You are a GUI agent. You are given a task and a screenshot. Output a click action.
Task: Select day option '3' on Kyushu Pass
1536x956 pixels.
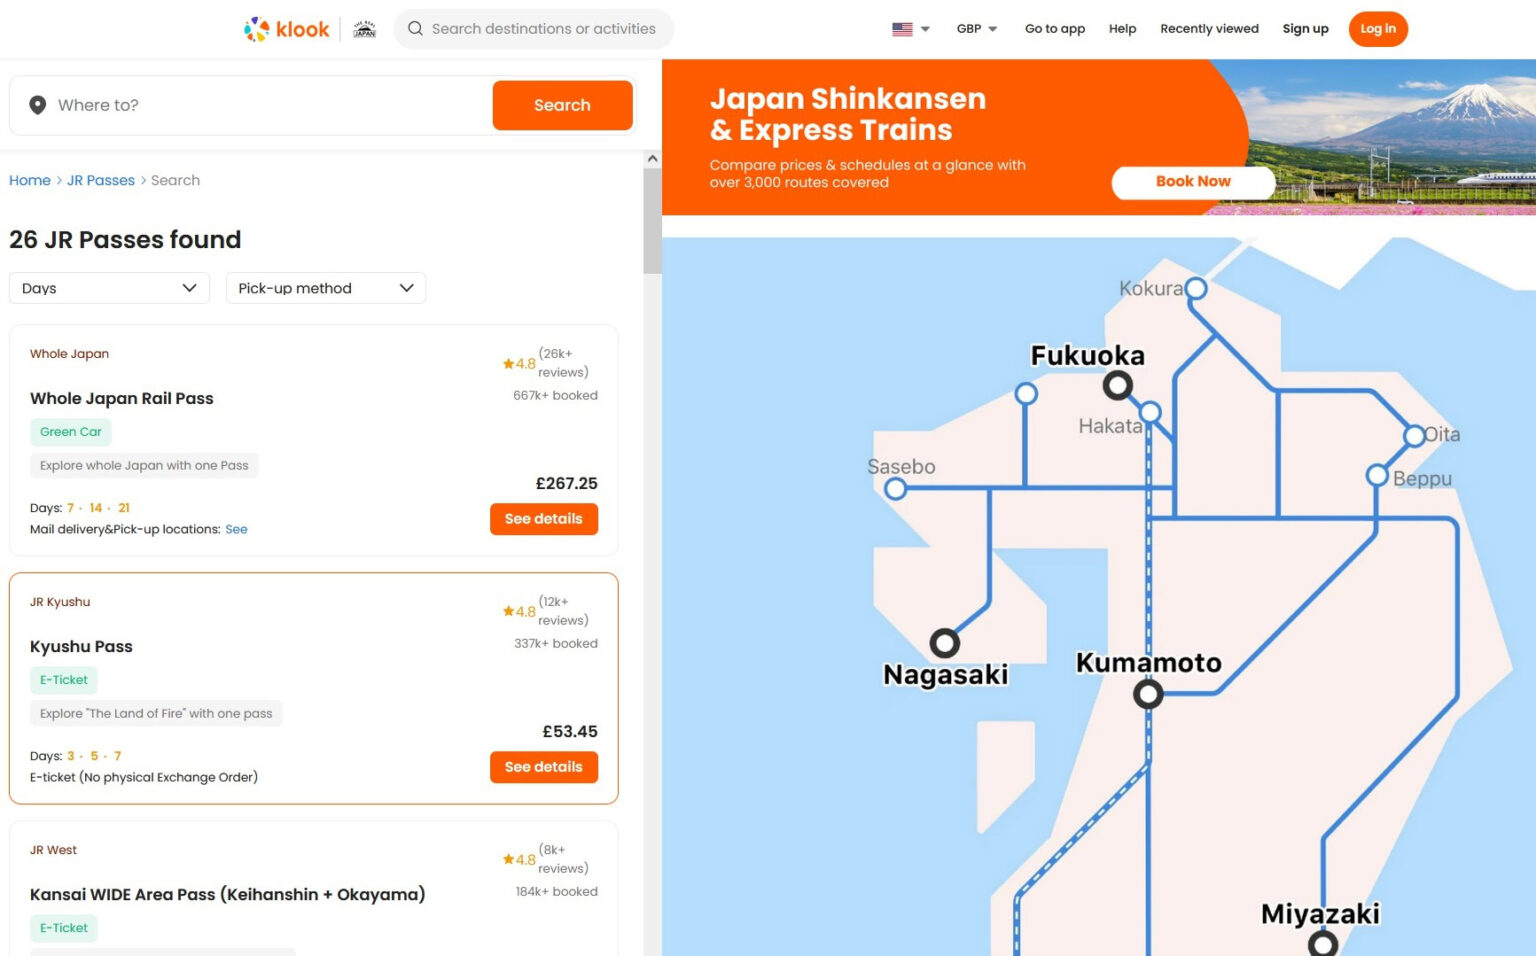coord(70,756)
